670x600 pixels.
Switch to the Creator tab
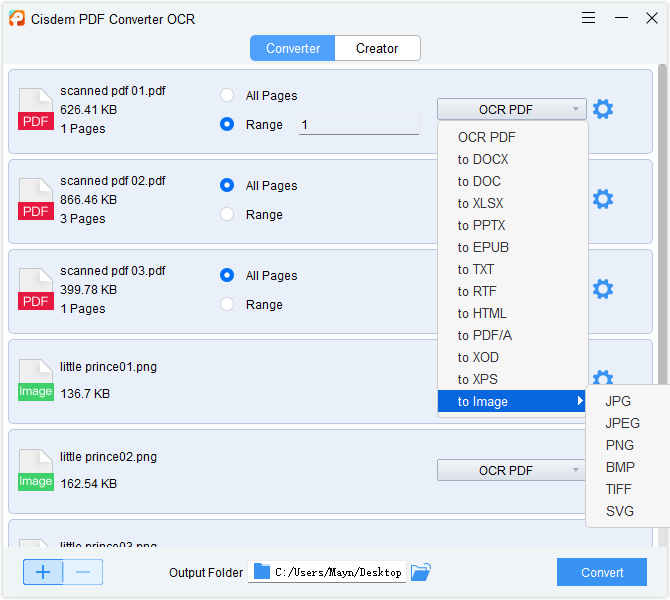(x=377, y=48)
